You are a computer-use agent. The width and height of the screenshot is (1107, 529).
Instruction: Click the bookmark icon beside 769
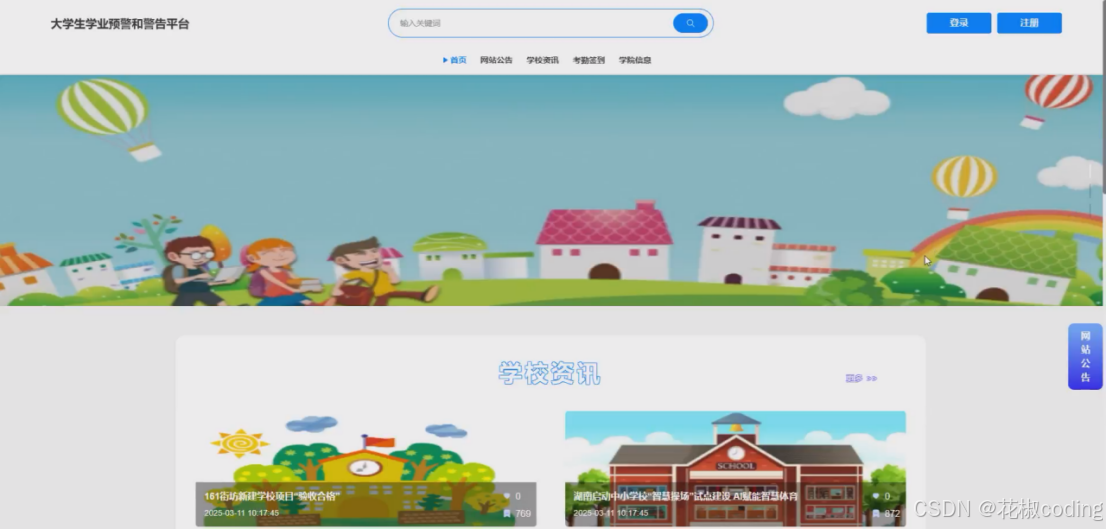tap(506, 513)
